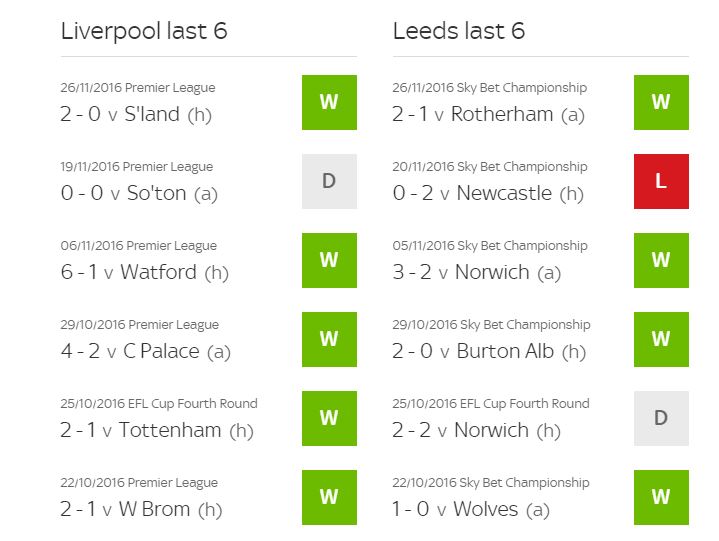Click the grey D badge for Leeds v Norwich EFL Cup
This screenshot has width=719, height=541.
click(661, 418)
